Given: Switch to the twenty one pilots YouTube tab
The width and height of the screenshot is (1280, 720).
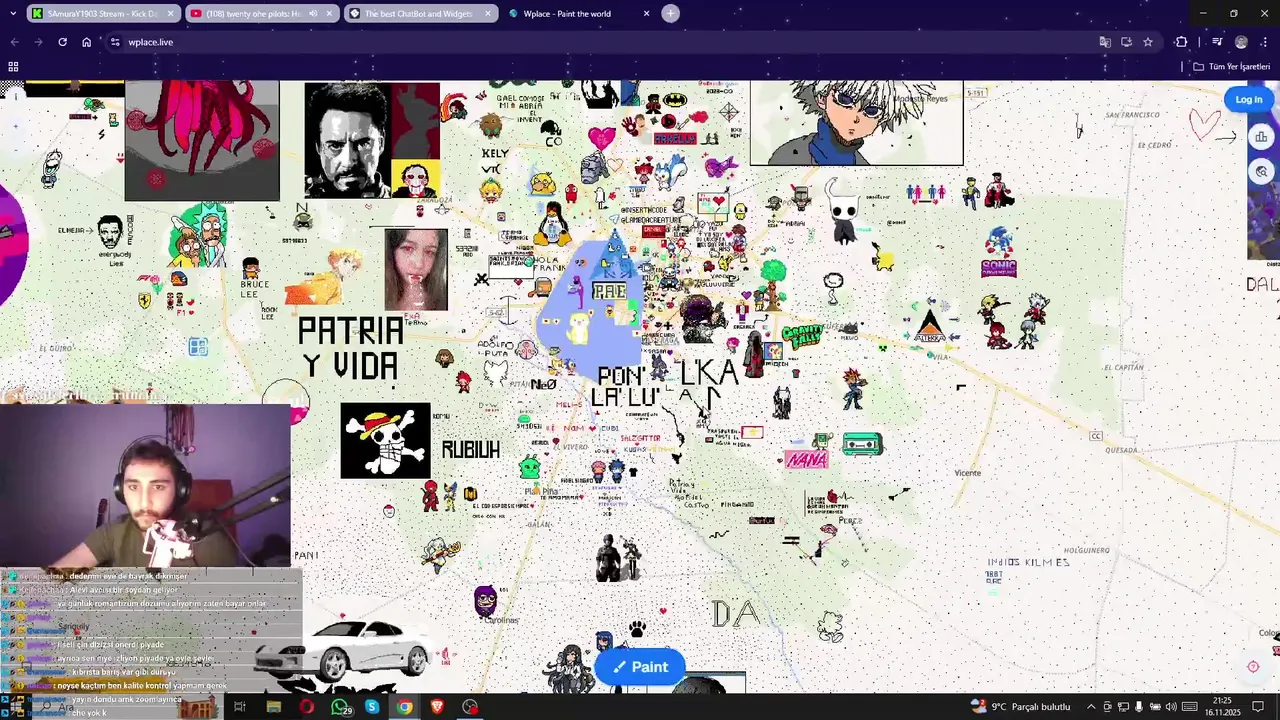Looking at the screenshot, I should (262, 14).
